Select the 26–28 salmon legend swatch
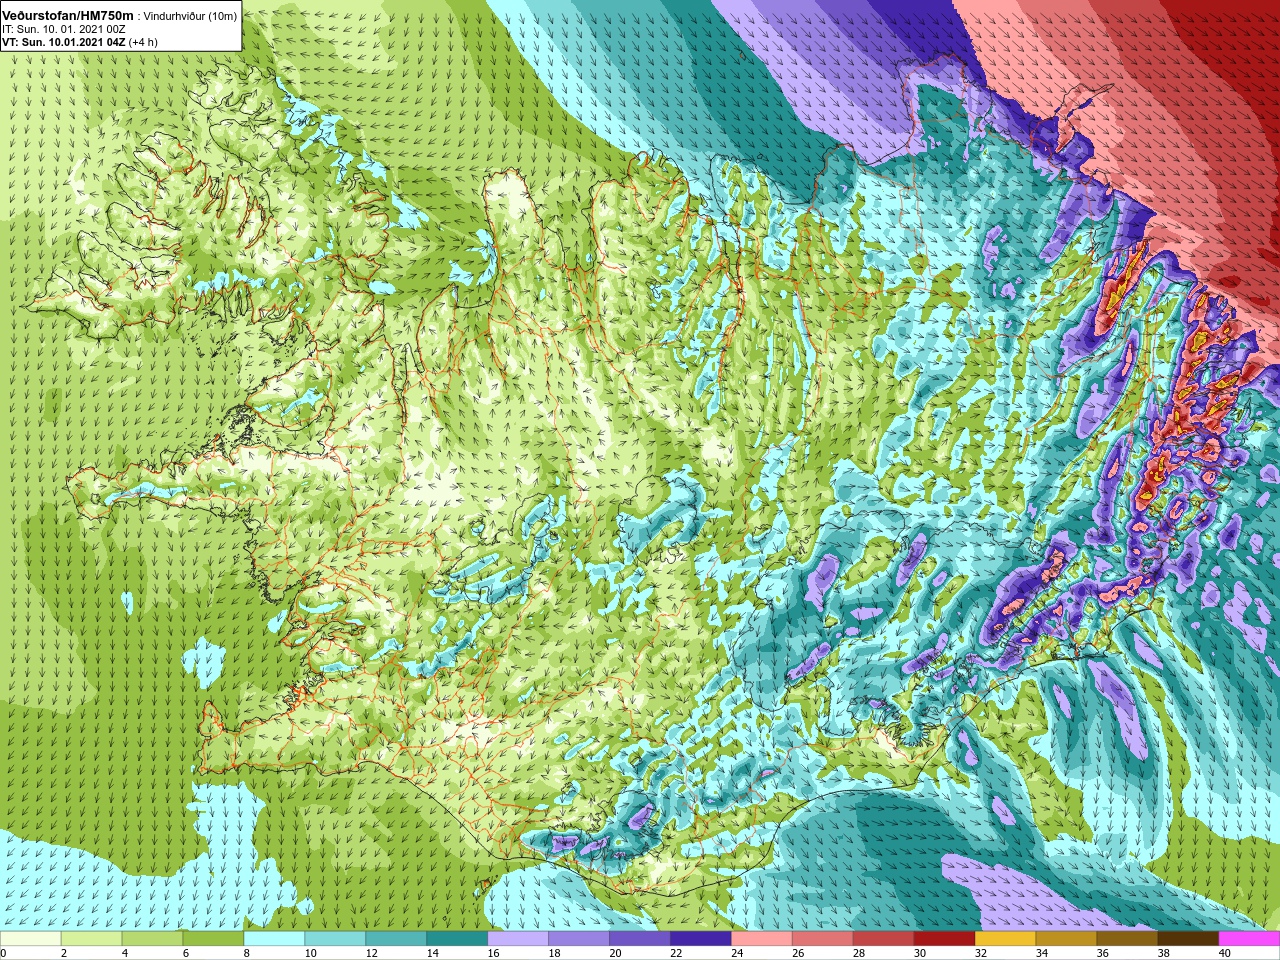1280x960 pixels. [x=823, y=938]
